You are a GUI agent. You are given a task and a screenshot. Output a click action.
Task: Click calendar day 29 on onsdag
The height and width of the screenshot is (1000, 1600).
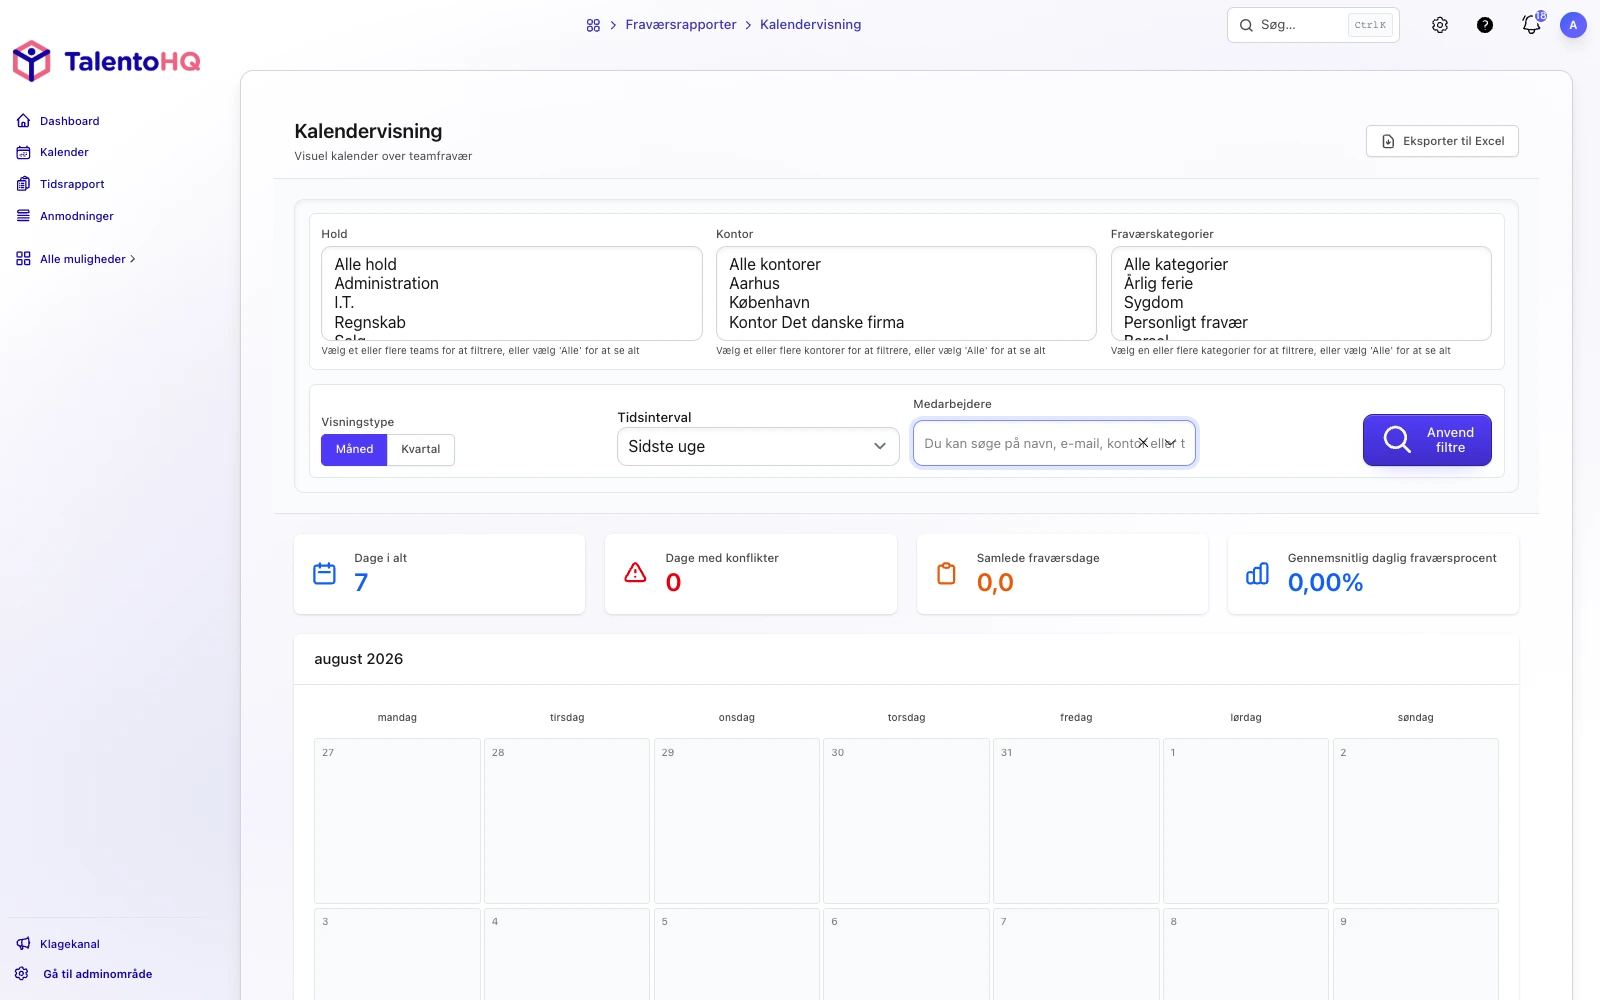[737, 821]
